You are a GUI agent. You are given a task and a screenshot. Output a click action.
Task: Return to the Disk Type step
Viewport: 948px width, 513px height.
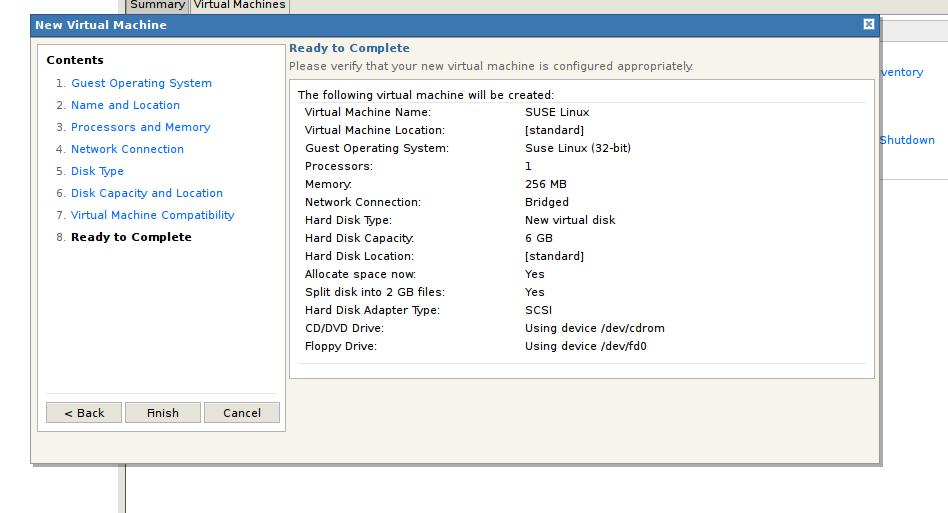pos(97,172)
